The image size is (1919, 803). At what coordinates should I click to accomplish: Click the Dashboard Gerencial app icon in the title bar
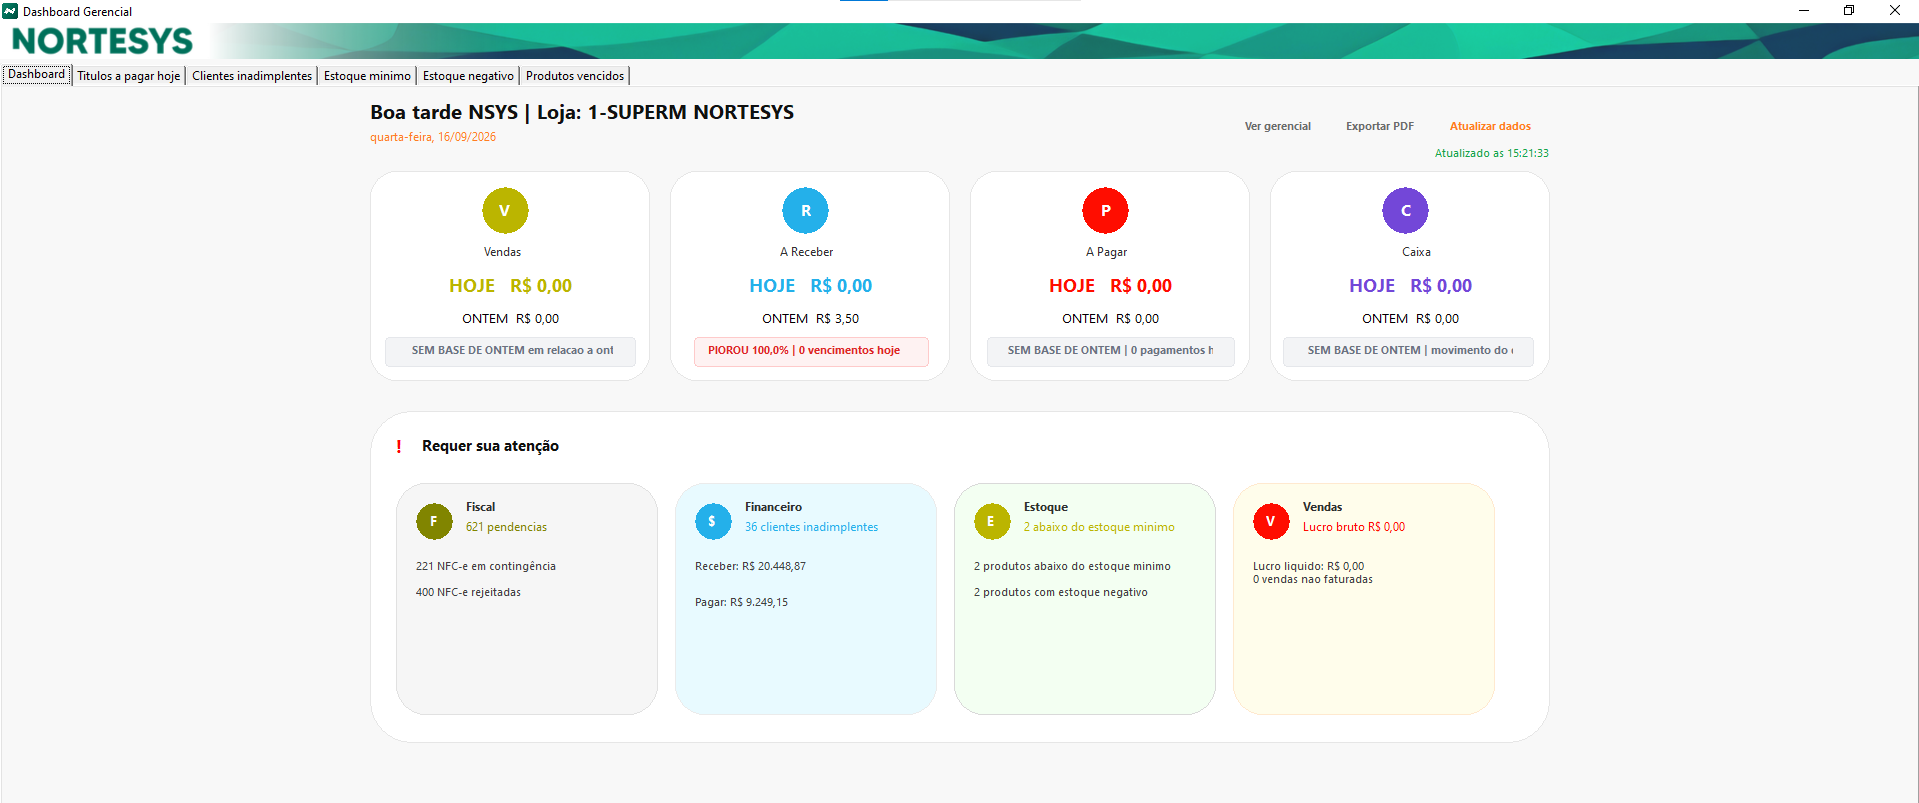coord(10,11)
